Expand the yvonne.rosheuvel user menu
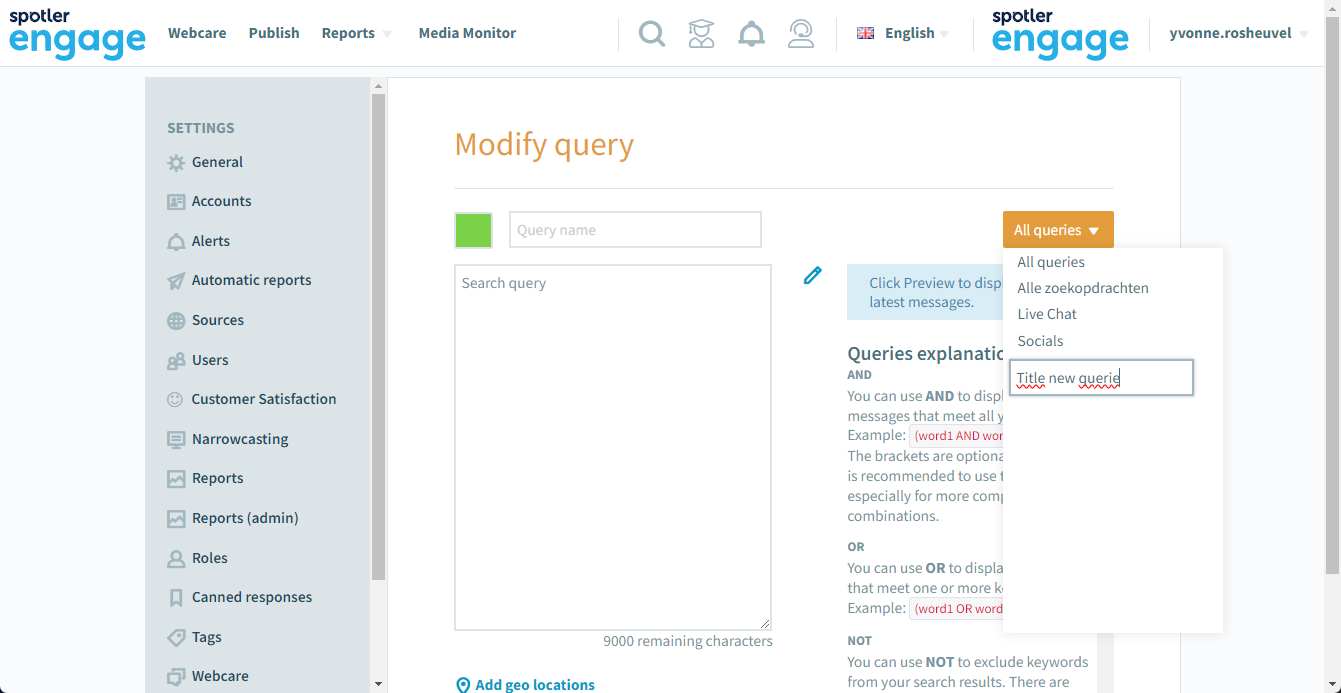 pyautogui.click(x=1238, y=33)
